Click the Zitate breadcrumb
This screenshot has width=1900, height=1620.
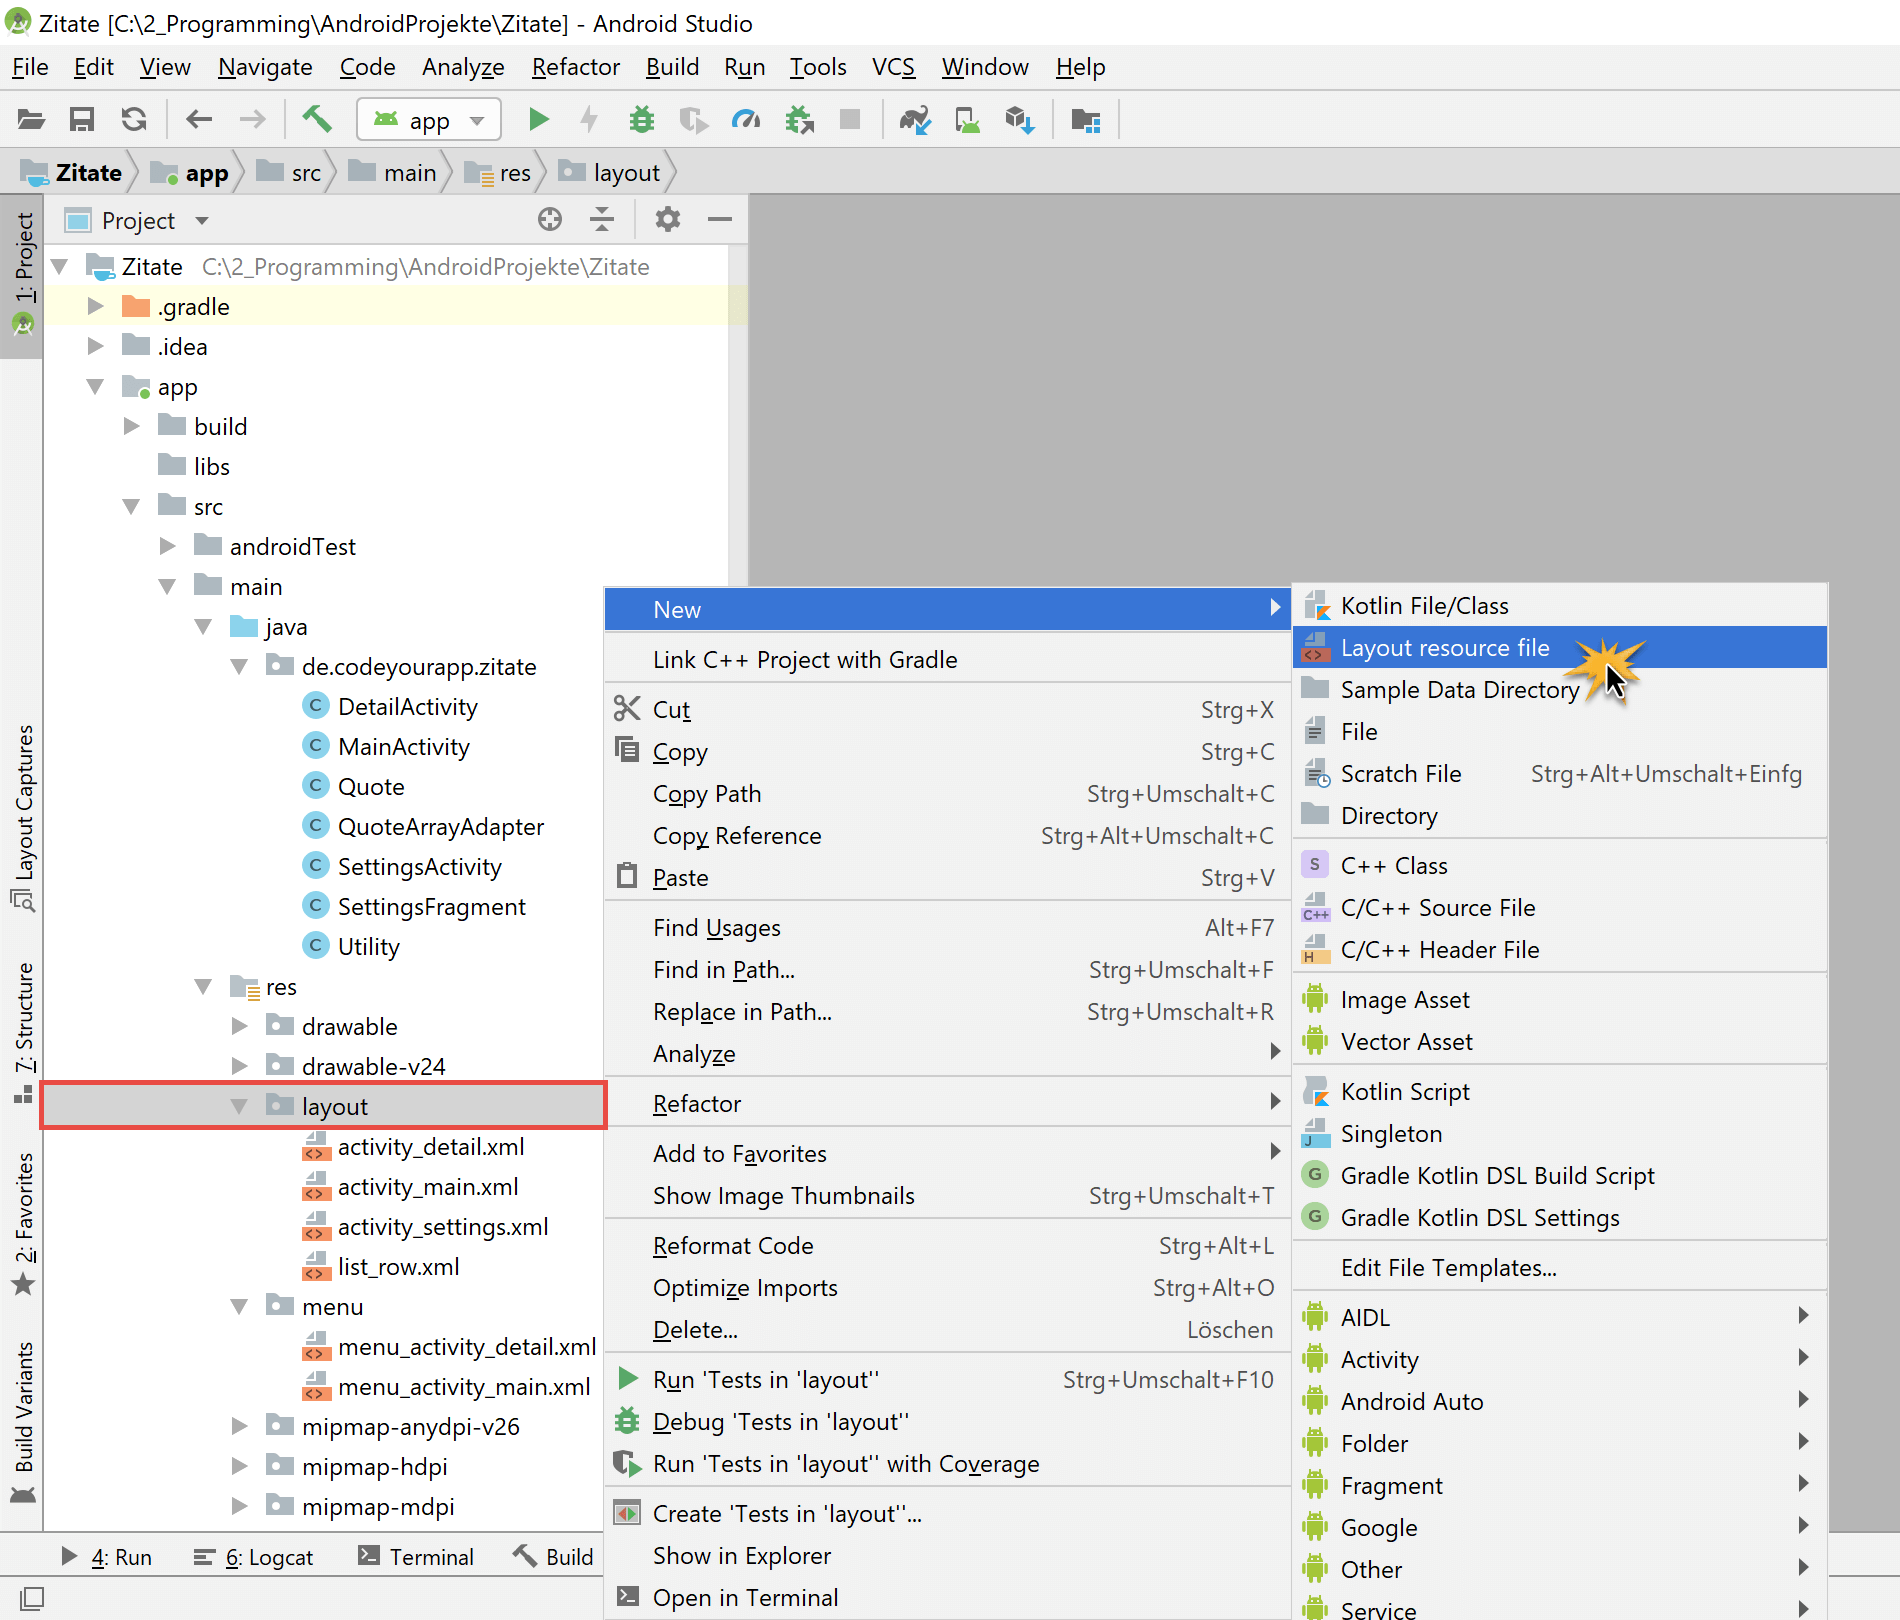pos(72,173)
